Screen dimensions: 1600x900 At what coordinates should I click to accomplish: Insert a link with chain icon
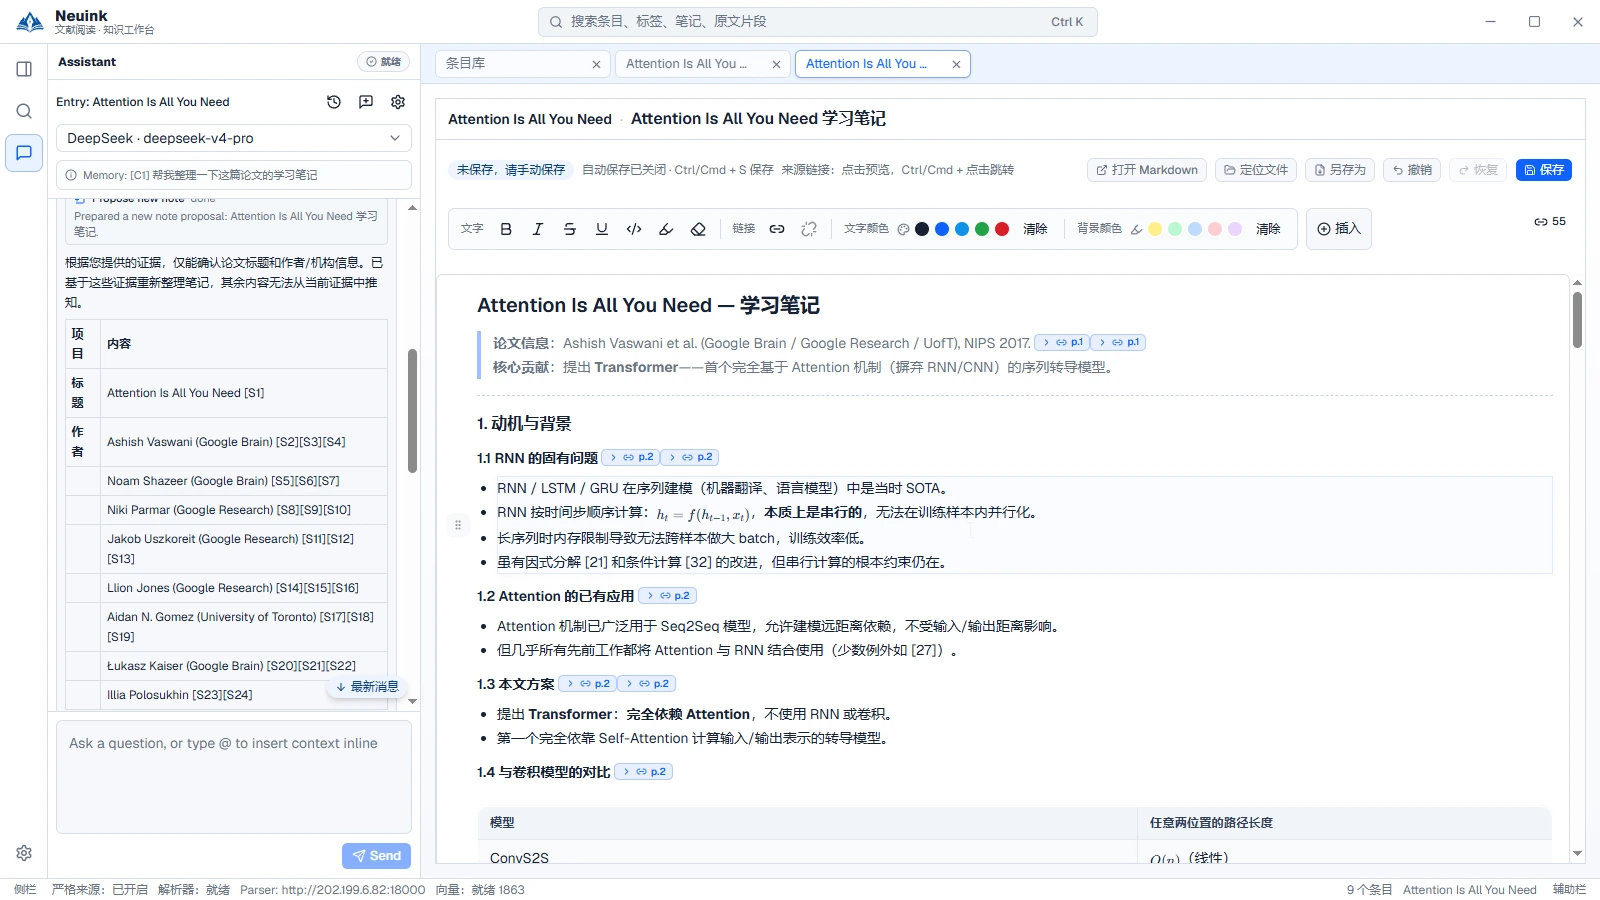click(x=777, y=229)
